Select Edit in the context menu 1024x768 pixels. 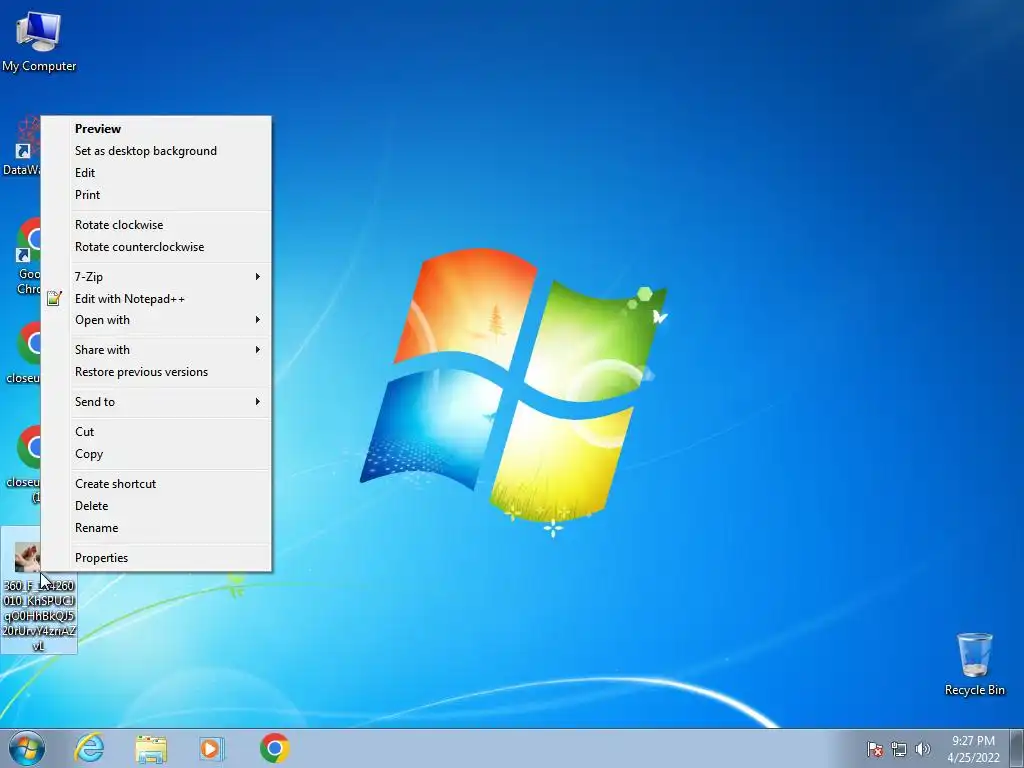pyautogui.click(x=156, y=173)
